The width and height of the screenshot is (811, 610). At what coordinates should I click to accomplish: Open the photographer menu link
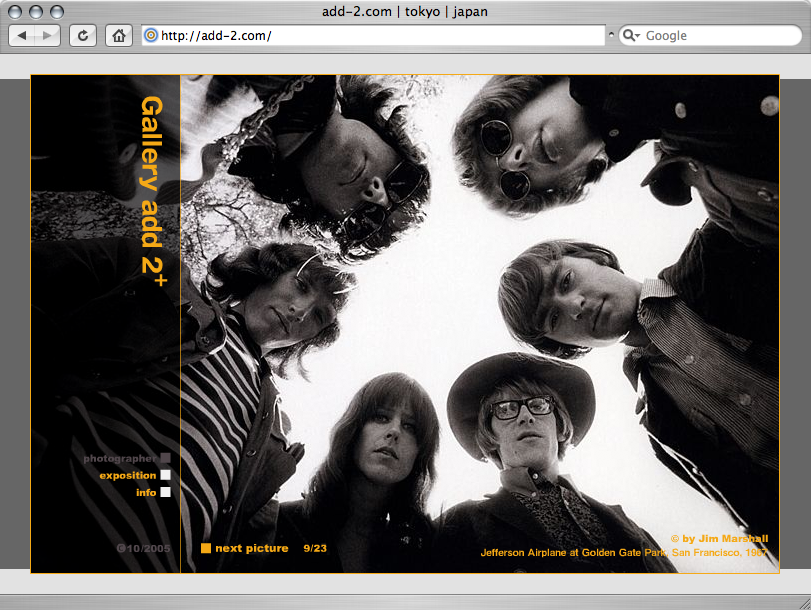[119, 458]
